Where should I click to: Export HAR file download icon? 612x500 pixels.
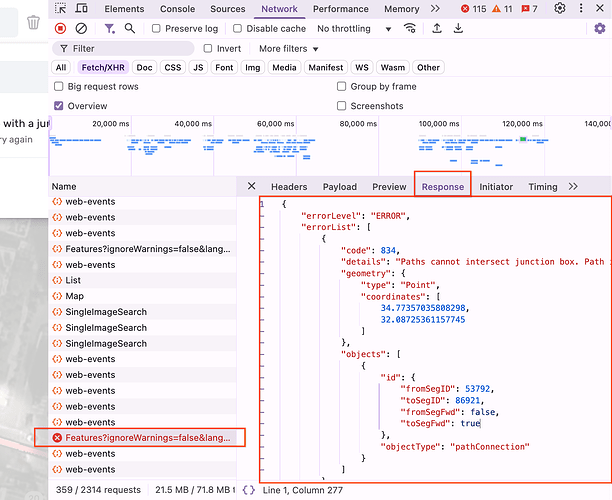pyautogui.click(x=458, y=28)
